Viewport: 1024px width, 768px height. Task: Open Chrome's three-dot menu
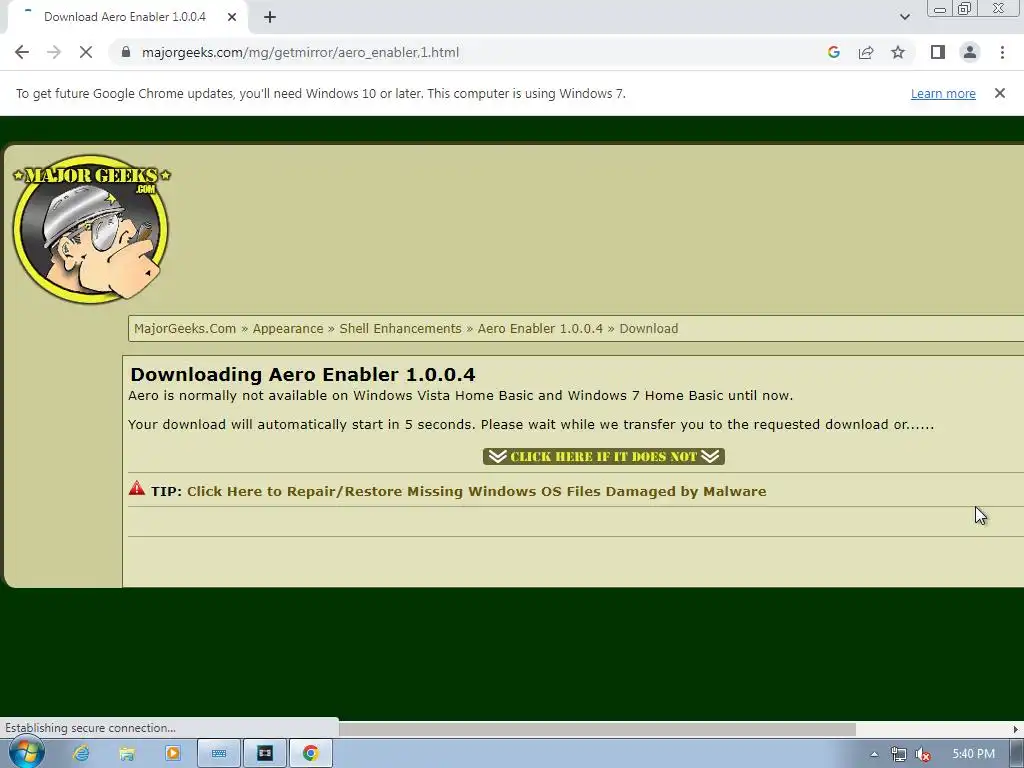point(1002,52)
